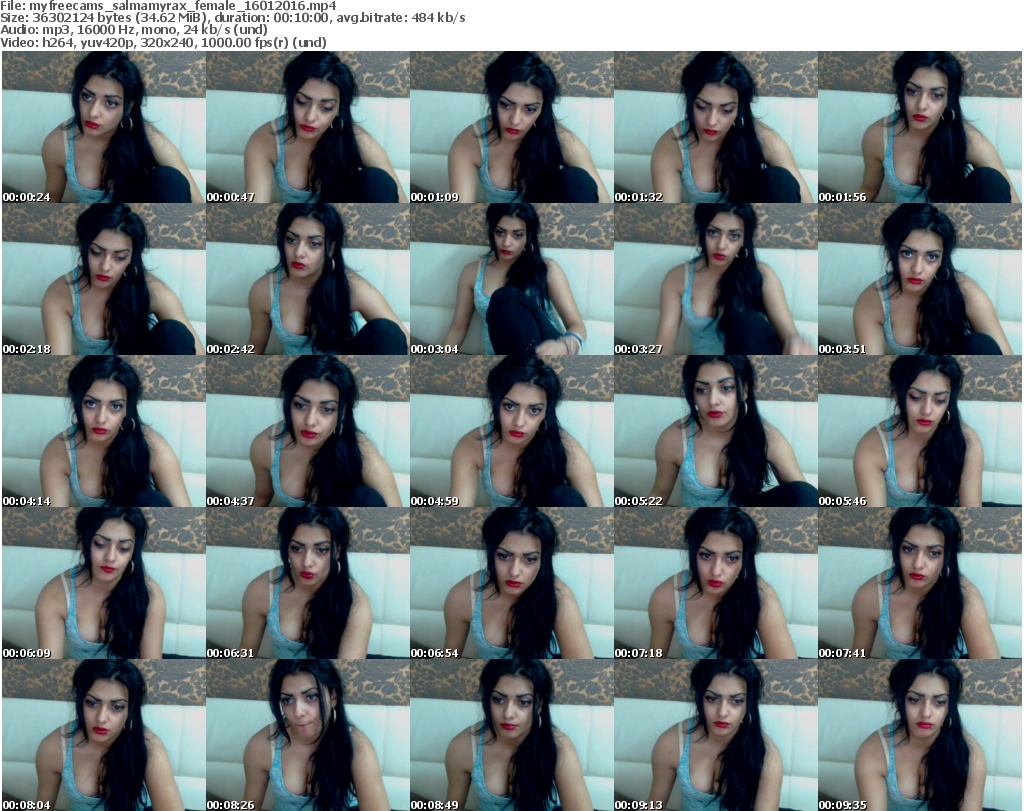The image size is (1024, 811).
Task: Pick the frame stamped 00:03:27
Action: tap(716, 279)
